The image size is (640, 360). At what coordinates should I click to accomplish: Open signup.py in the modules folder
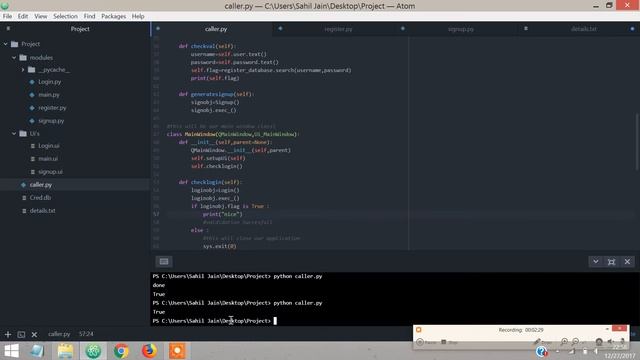click(51, 121)
